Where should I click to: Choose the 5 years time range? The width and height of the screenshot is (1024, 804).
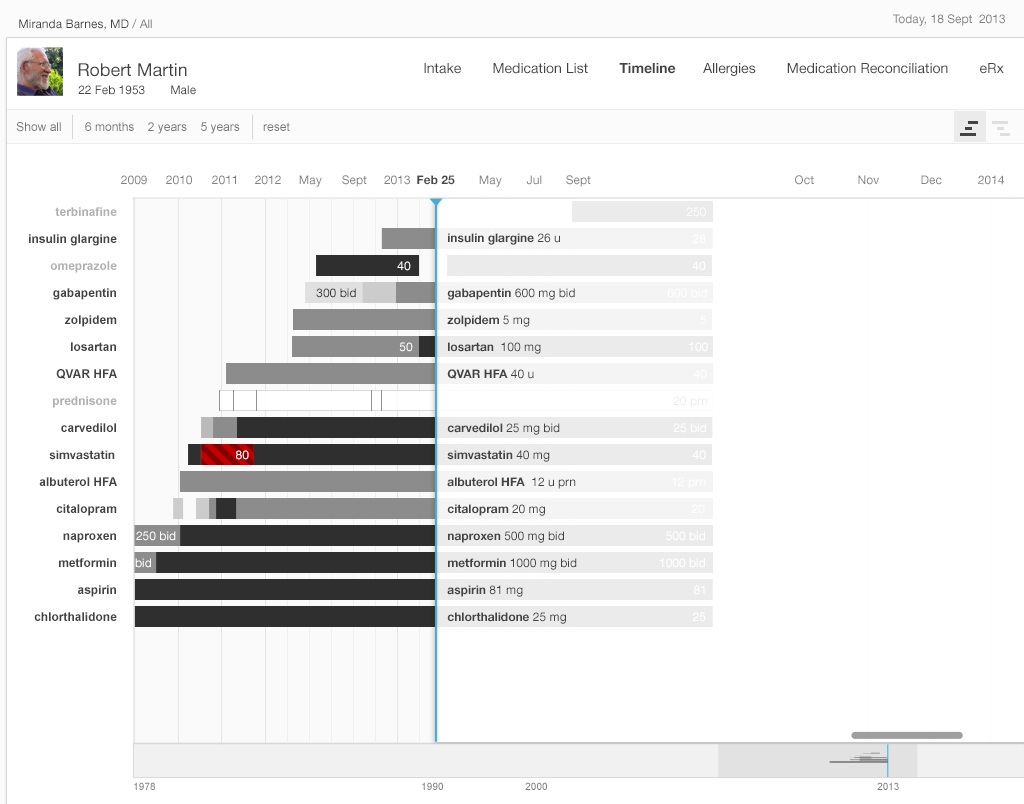220,127
